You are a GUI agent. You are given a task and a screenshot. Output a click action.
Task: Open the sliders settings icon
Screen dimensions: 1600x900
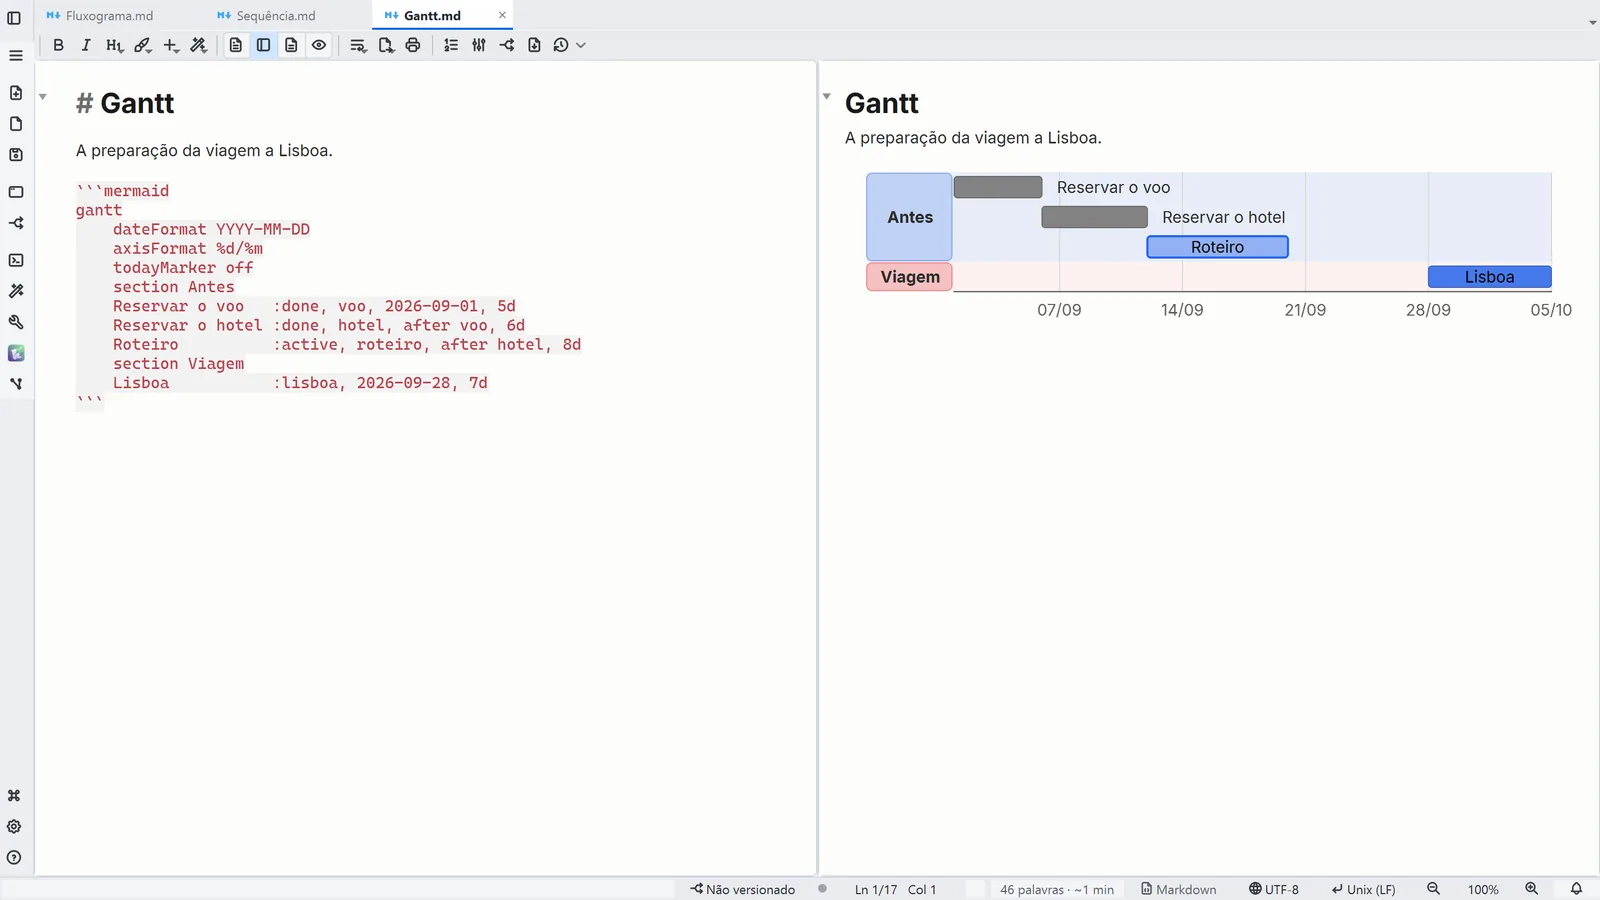click(479, 45)
